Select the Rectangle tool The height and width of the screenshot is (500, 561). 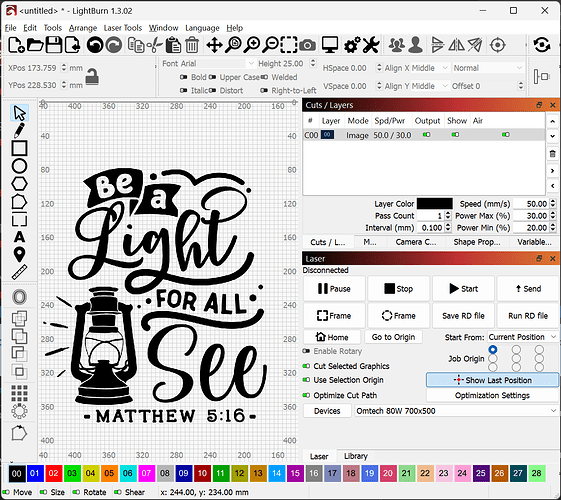[19, 148]
